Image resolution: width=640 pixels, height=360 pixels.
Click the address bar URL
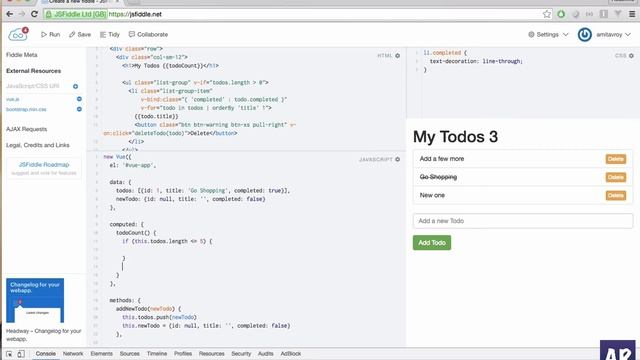135,14
